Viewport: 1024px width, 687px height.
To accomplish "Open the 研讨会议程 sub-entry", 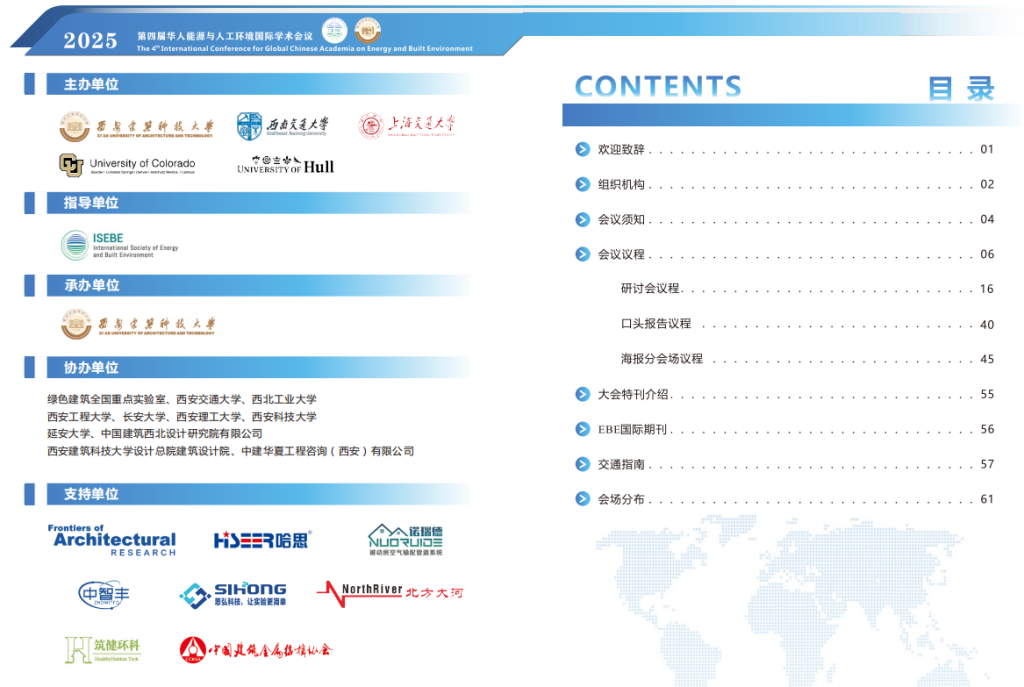I will [x=650, y=289].
